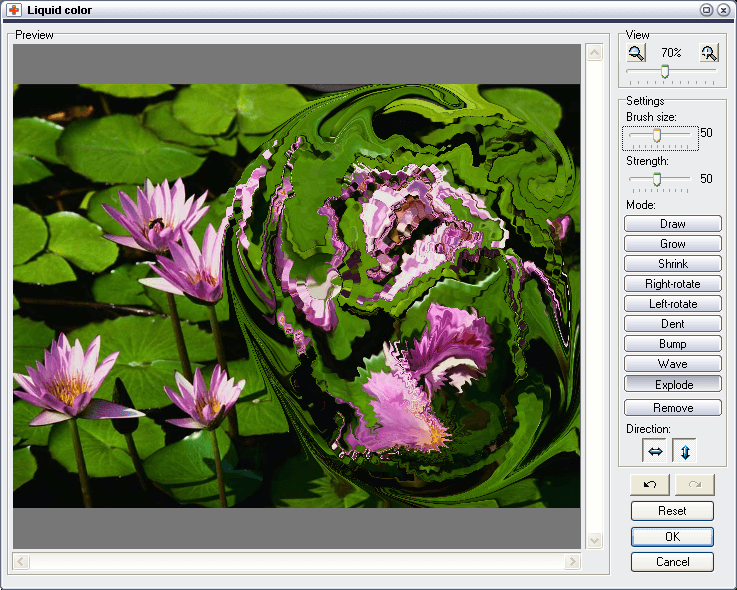737x590 pixels.
Task: Click horizontal scrollbar left arrow
Action: click(x=21, y=561)
